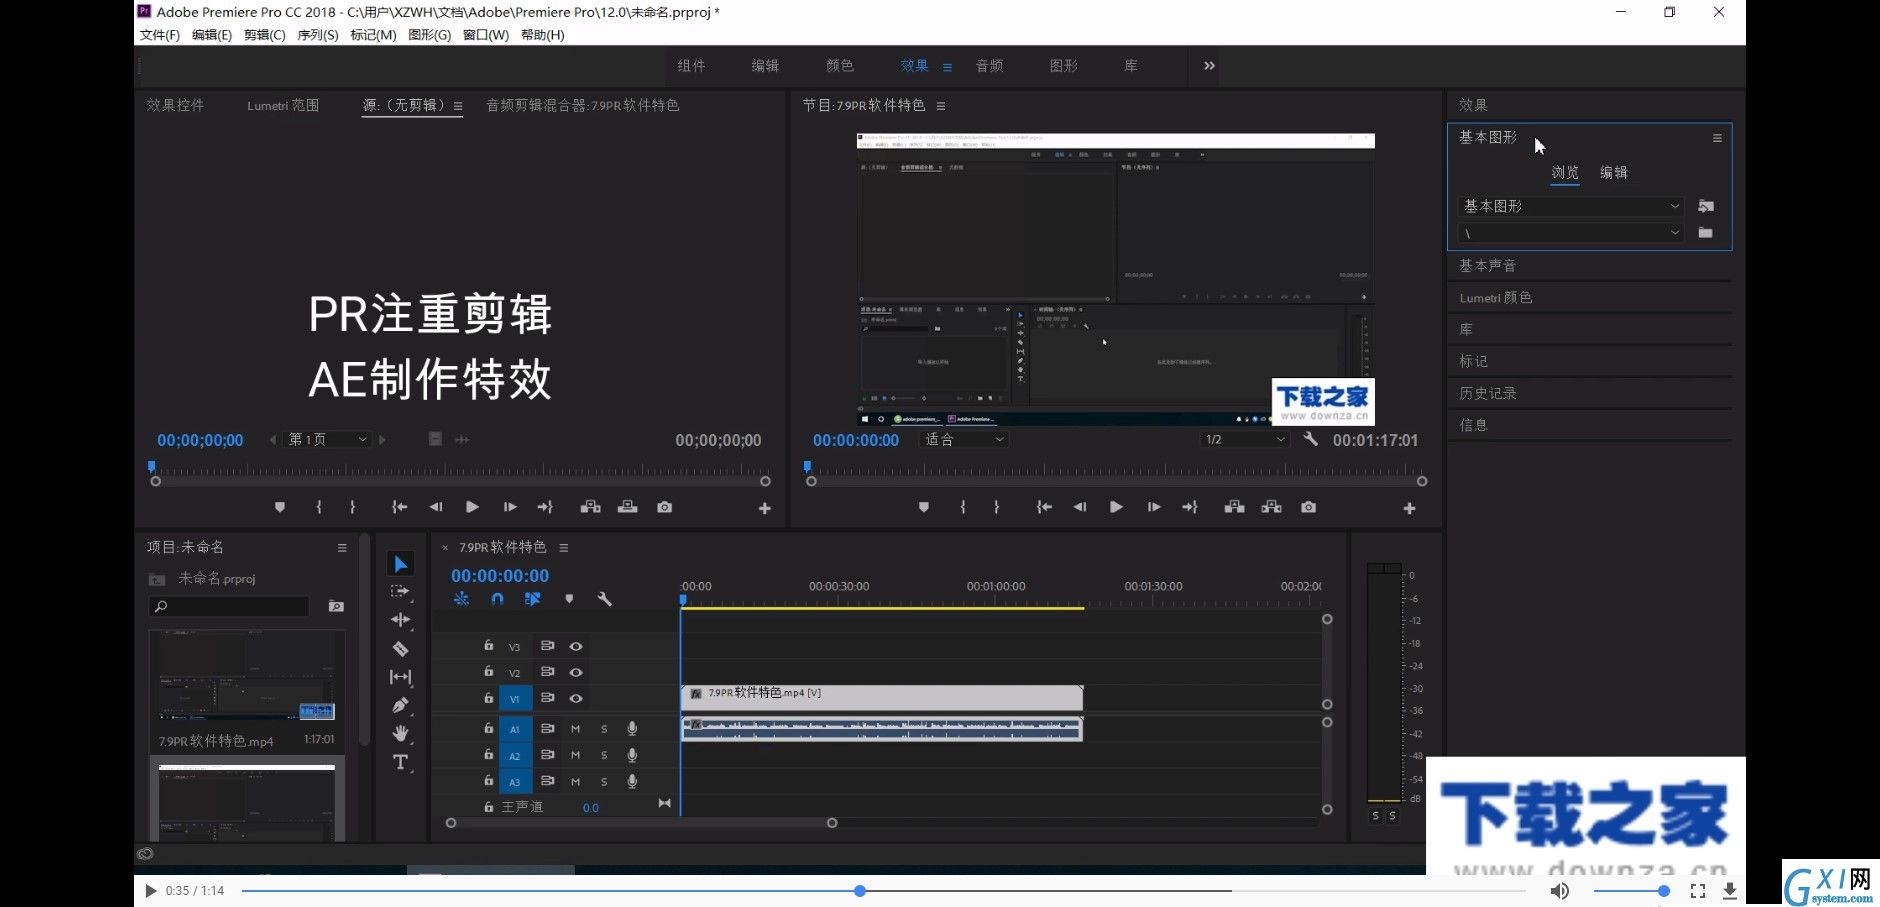This screenshot has width=1880, height=907.
Task: Step back one frame in program monitor
Action: [1079, 507]
